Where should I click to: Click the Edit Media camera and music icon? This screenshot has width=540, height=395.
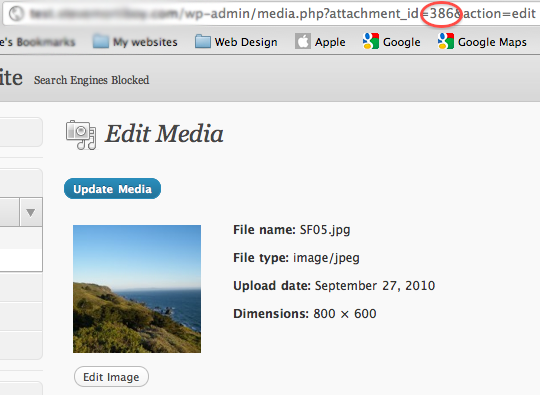(81, 135)
